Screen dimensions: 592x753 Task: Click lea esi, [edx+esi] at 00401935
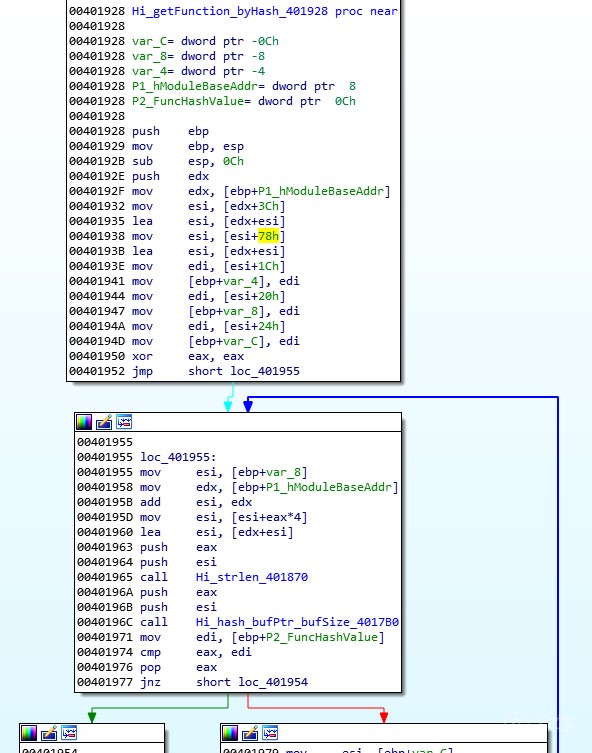click(x=209, y=221)
